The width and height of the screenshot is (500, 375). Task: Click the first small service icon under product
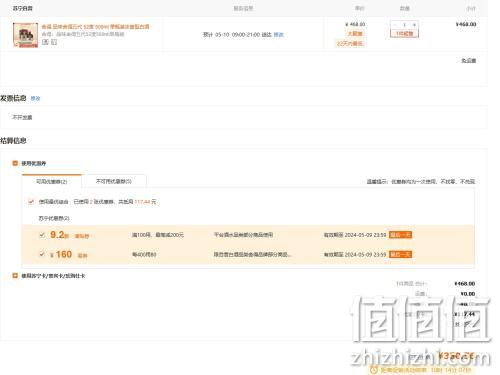(45, 42)
